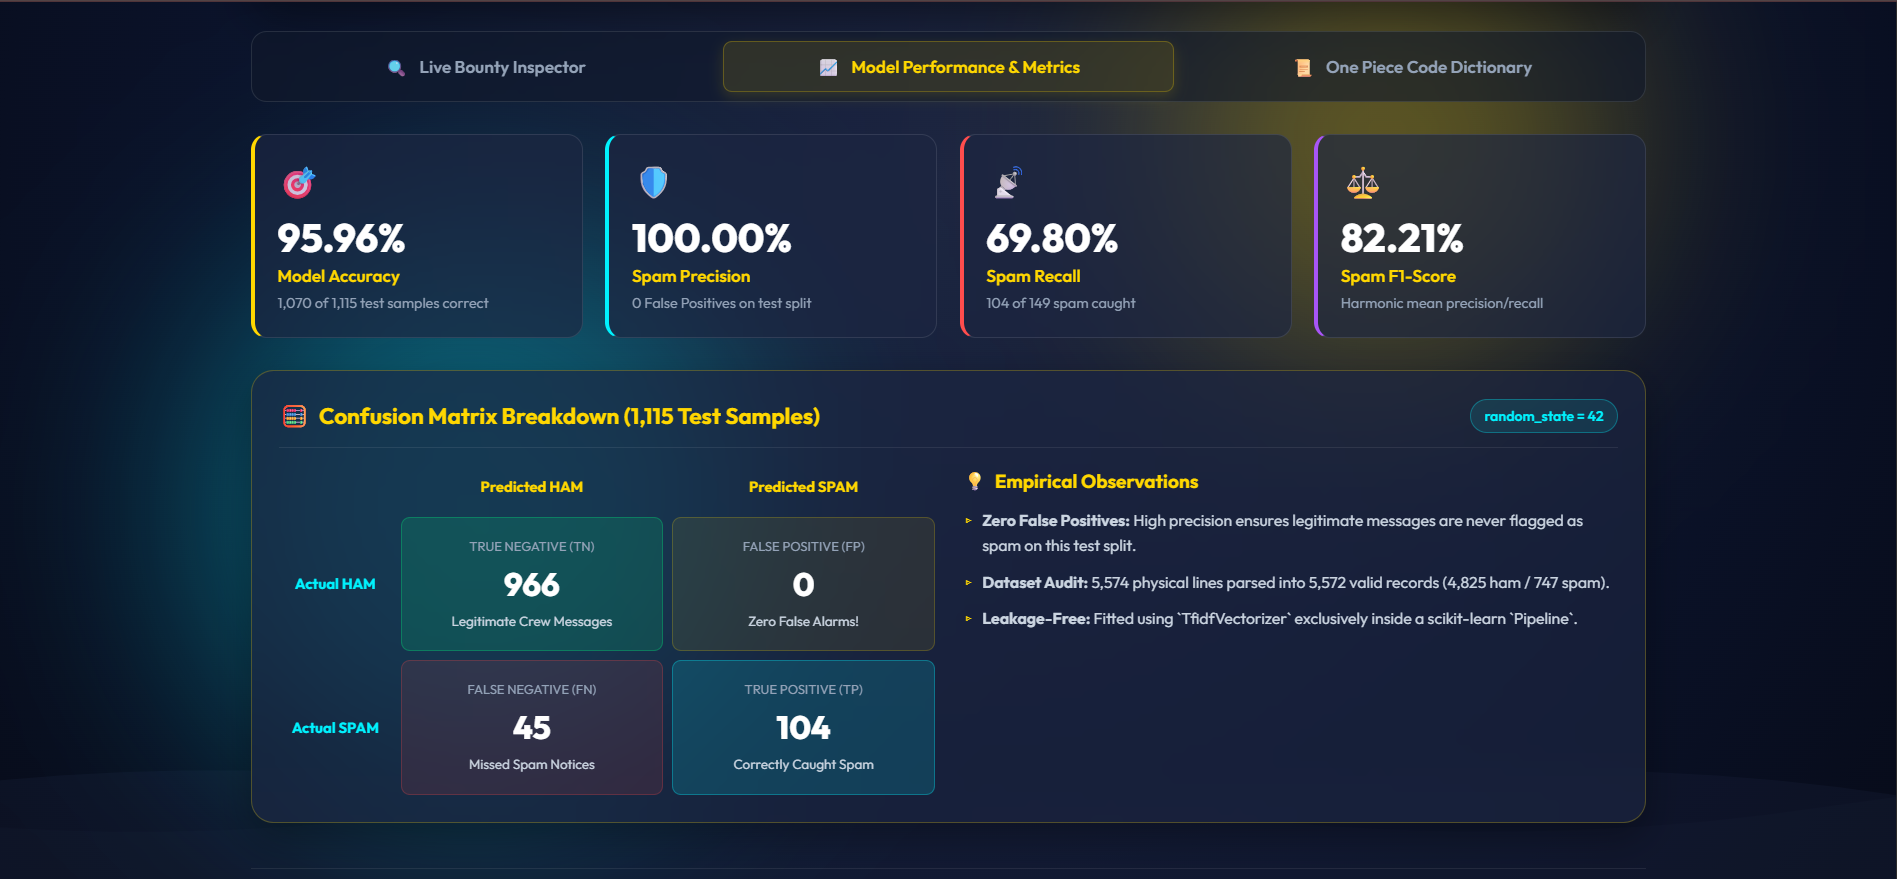Image resolution: width=1897 pixels, height=879 pixels.
Task: Click the shield icon on Spam Precision card
Action: pyautogui.click(x=653, y=182)
